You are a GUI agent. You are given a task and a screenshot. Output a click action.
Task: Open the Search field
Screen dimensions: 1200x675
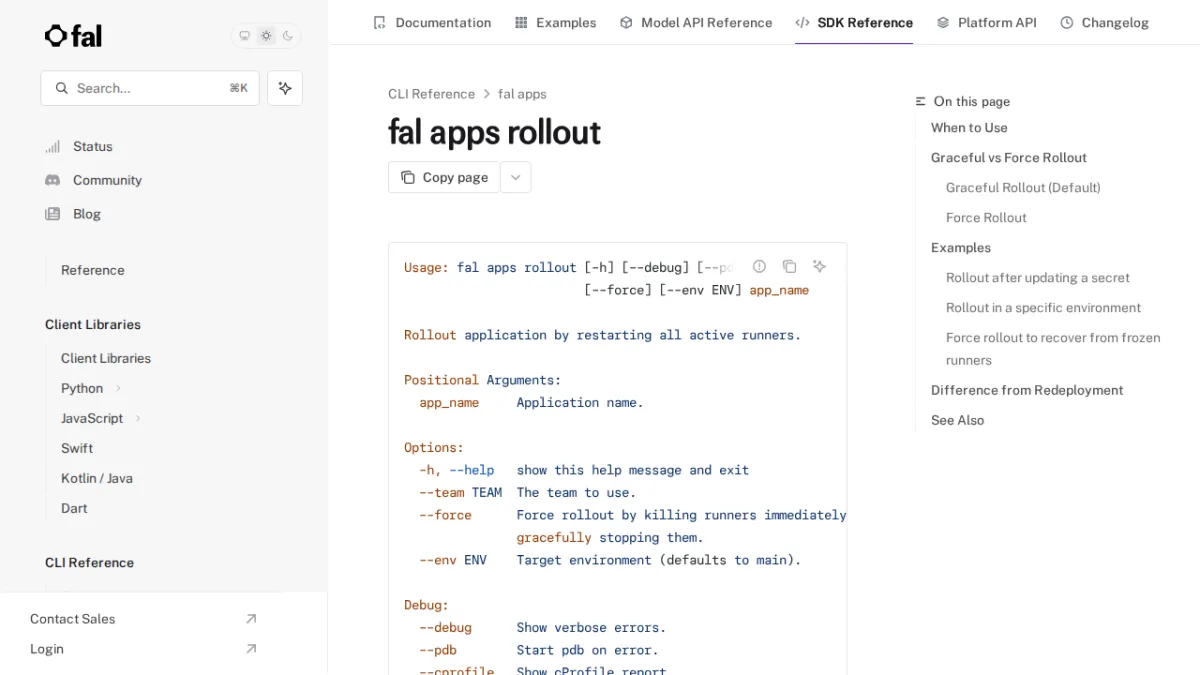150,88
